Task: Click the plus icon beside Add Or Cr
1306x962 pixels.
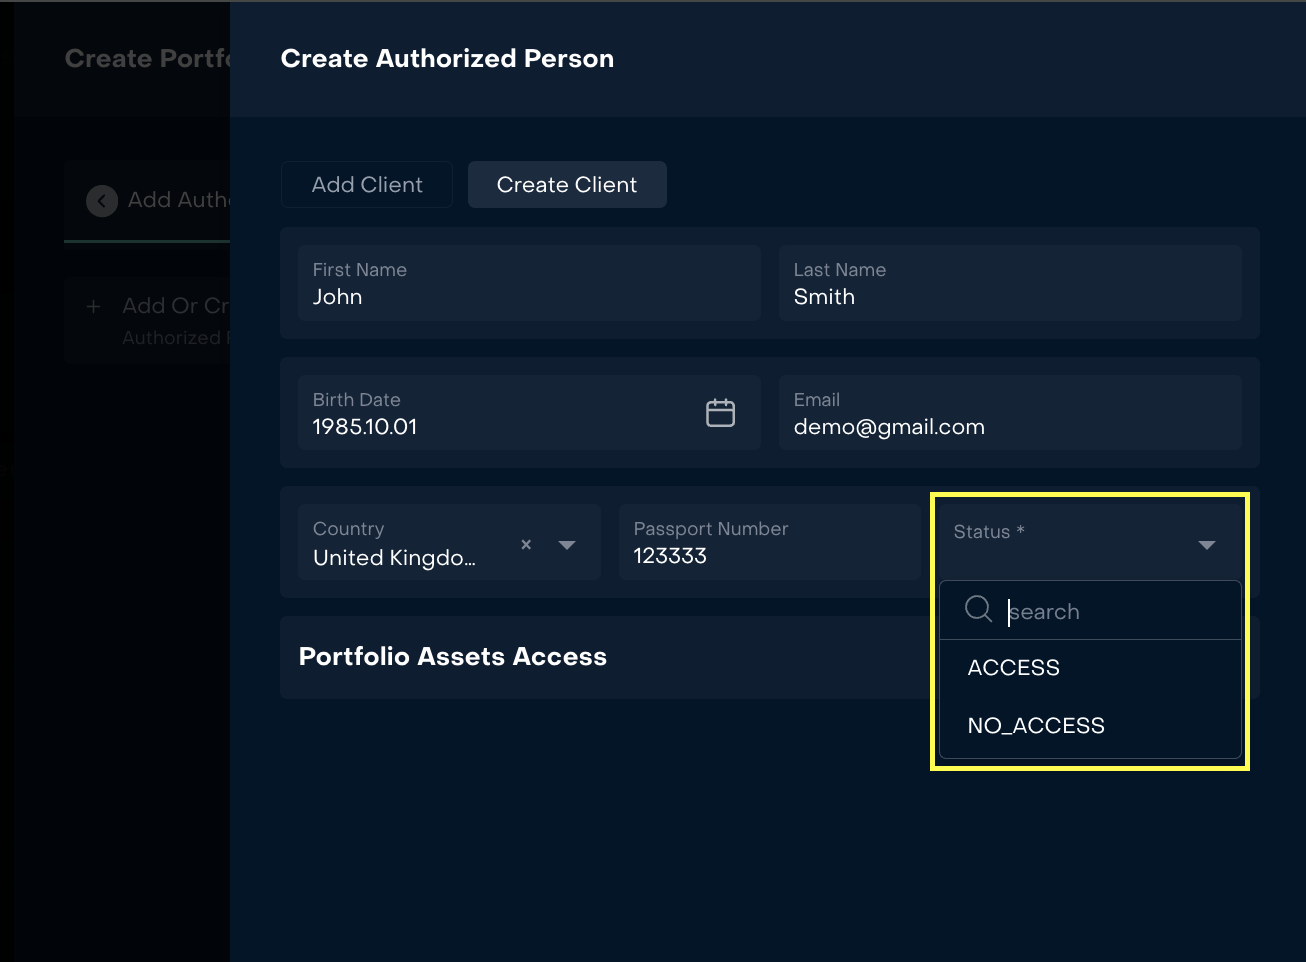Action: [93, 307]
